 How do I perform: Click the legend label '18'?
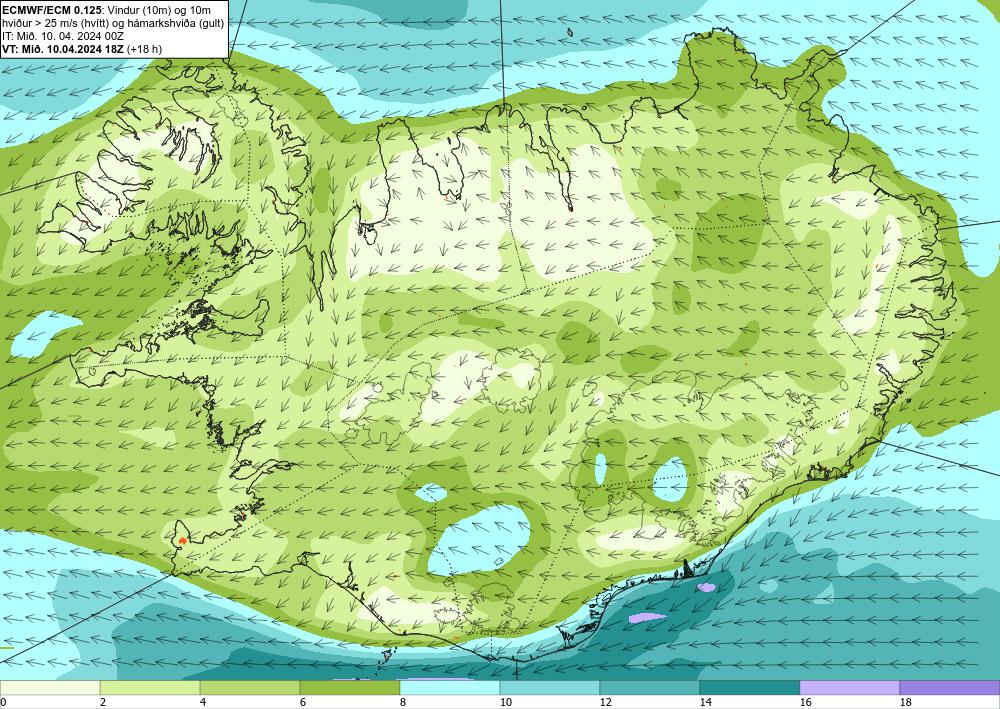tap(906, 702)
